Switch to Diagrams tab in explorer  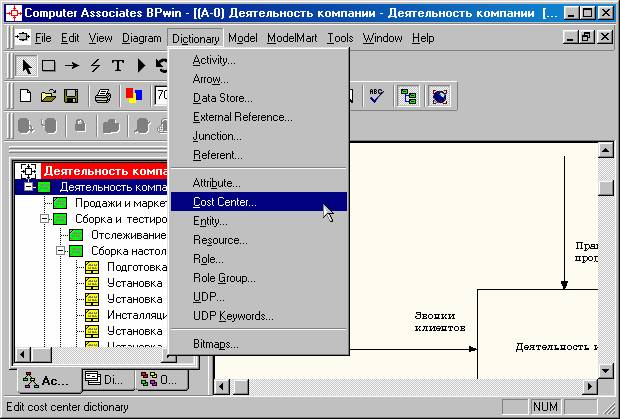click(108, 379)
